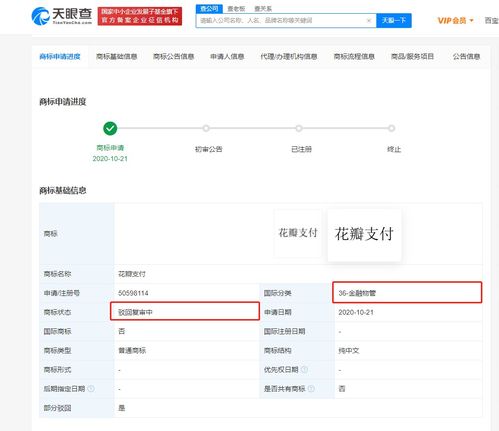Switch to 申请人信息 tab
499x431 pixels.
click(227, 57)
